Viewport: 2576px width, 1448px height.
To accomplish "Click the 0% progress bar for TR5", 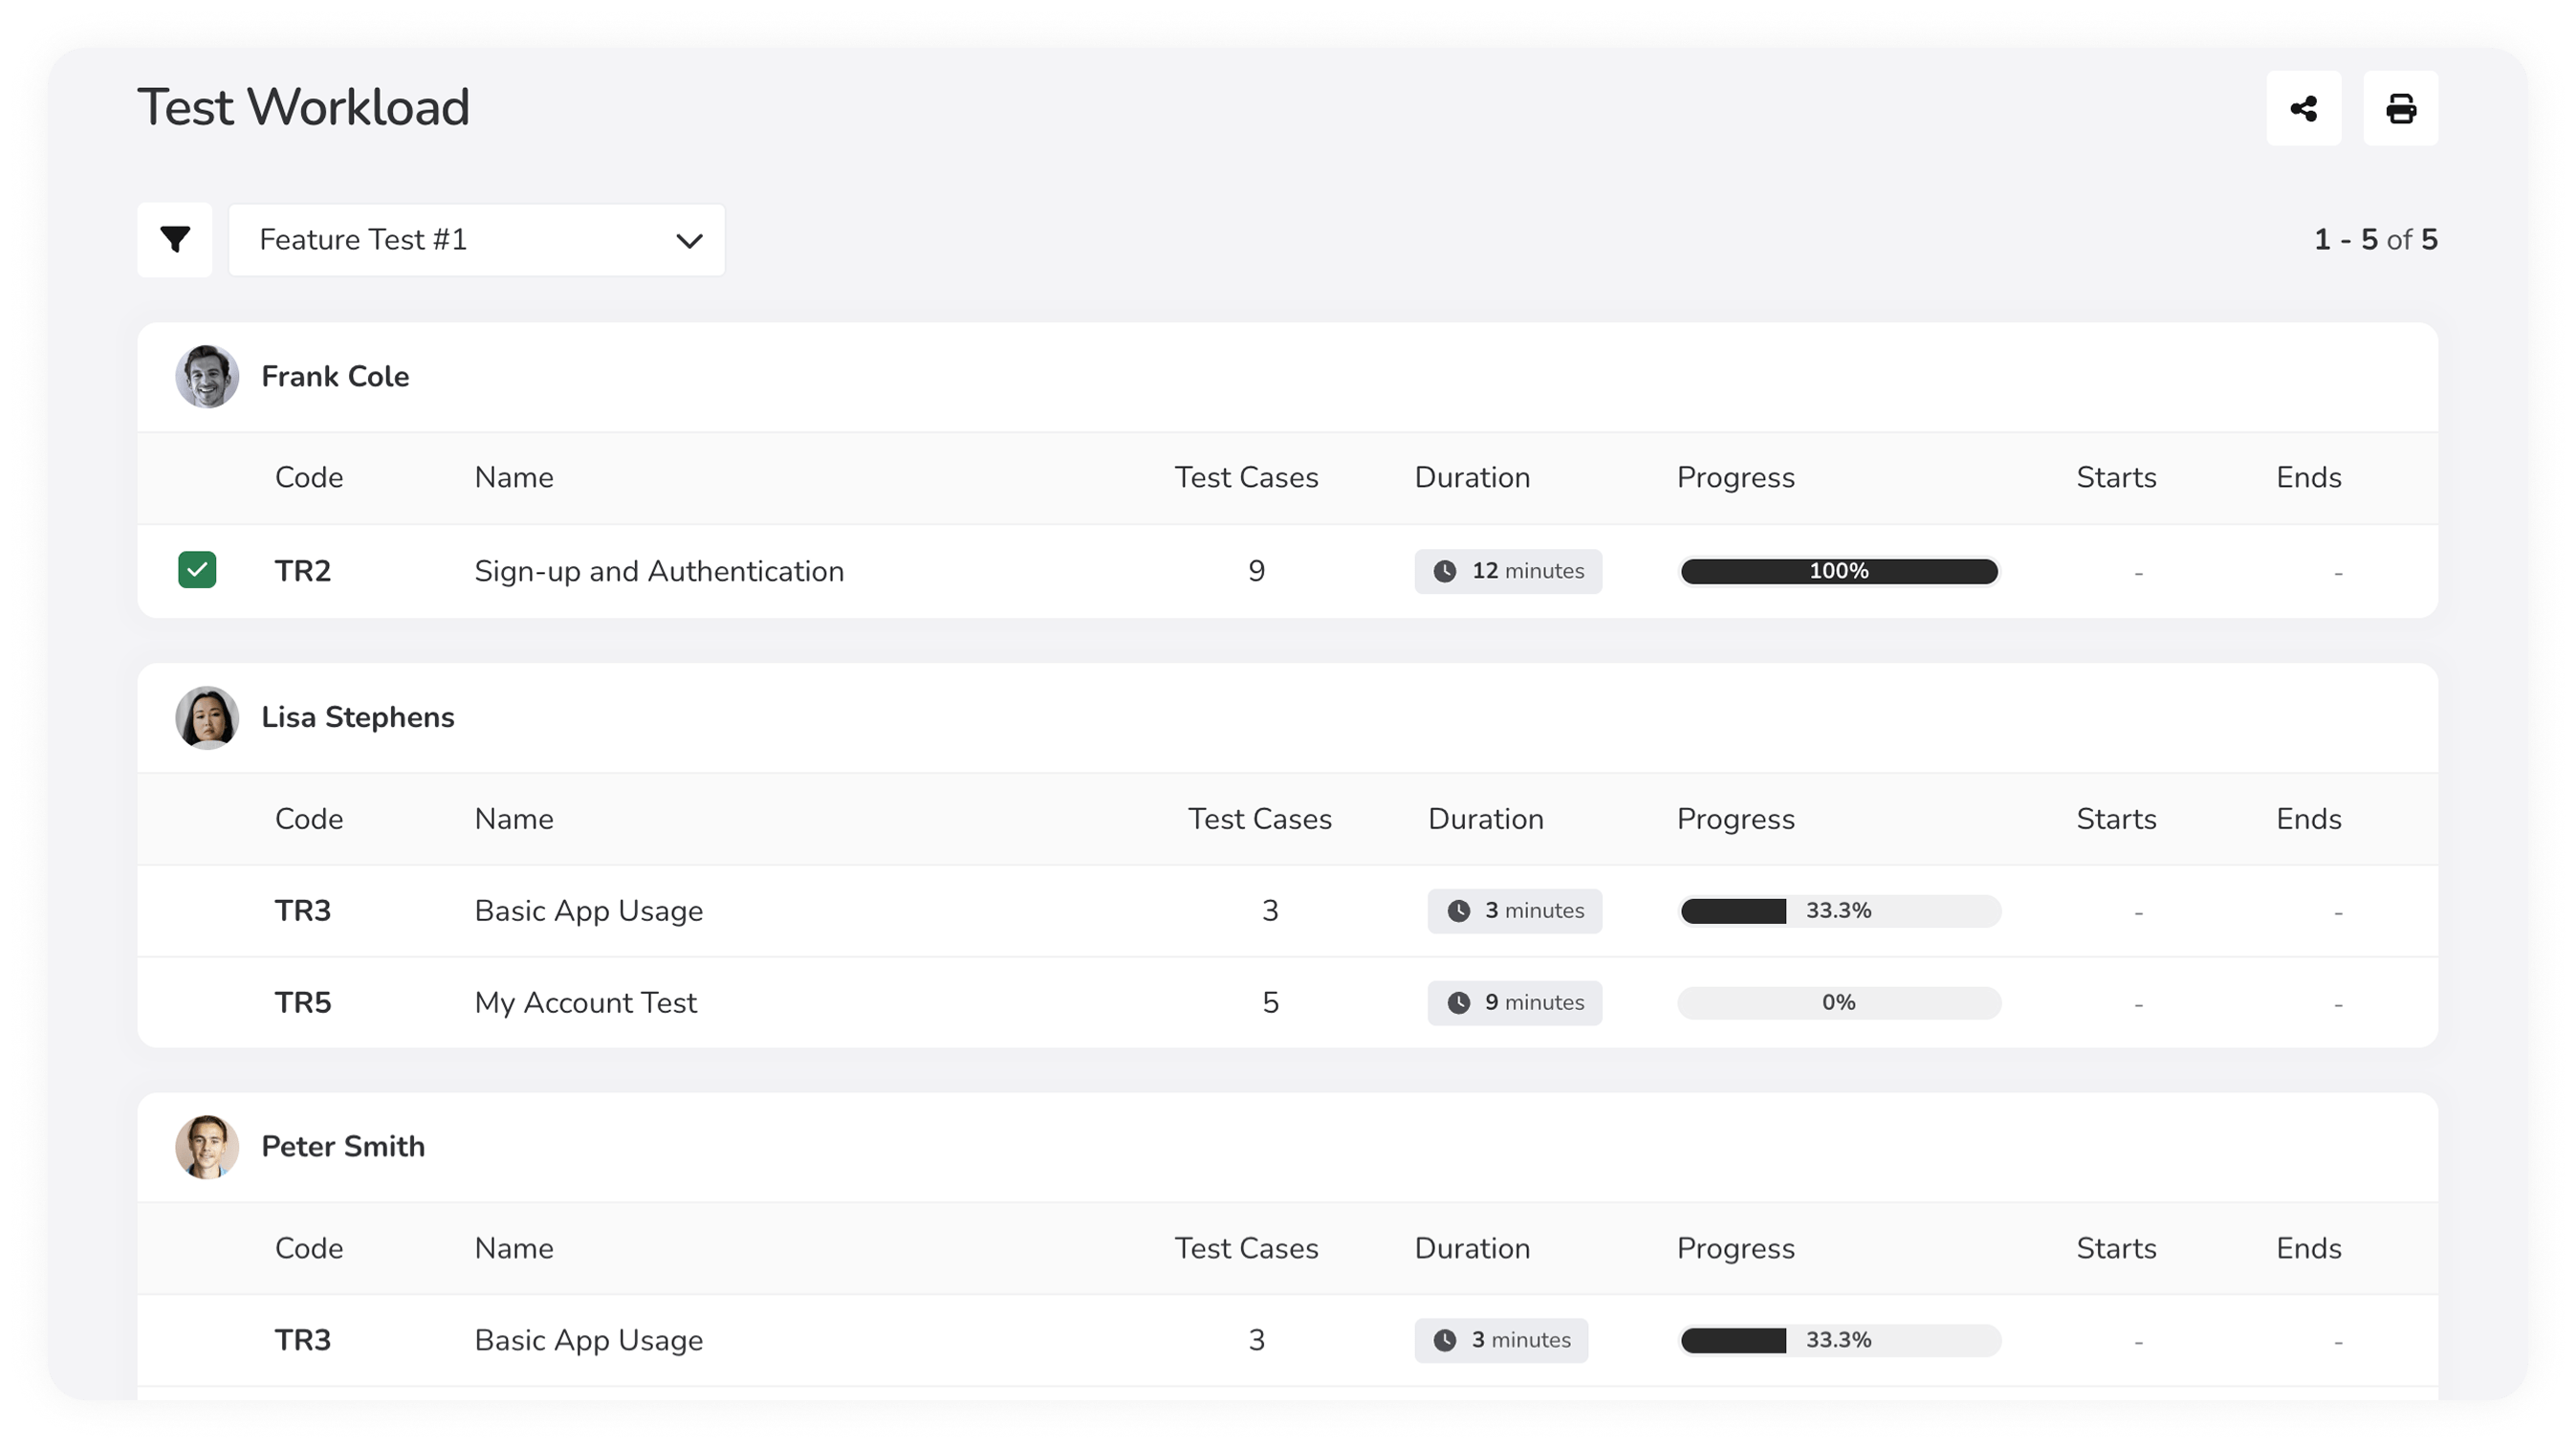I will (1838, 1002).
